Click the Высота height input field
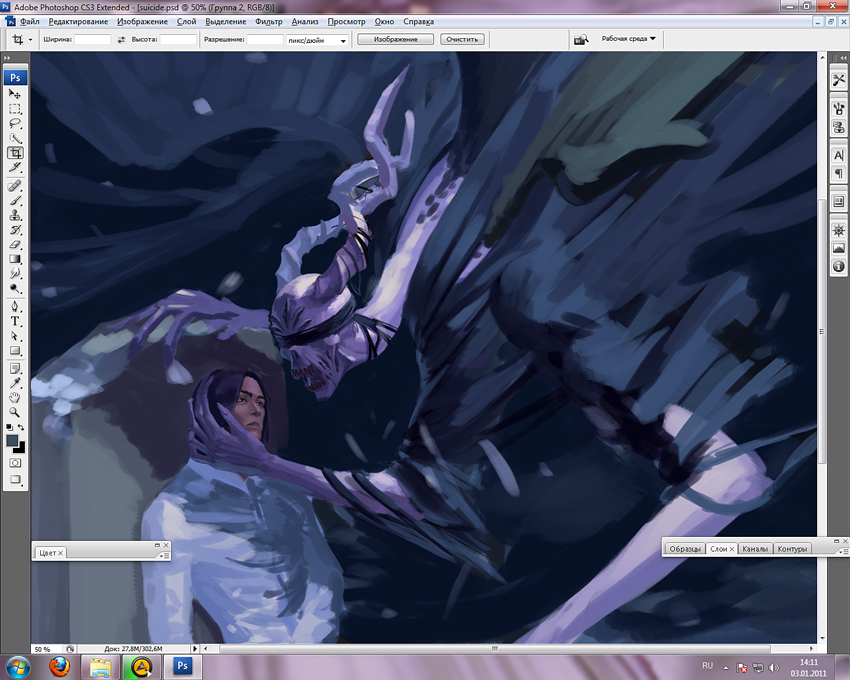This screenshot has height=680, width=850. click(x=178, y=40)
